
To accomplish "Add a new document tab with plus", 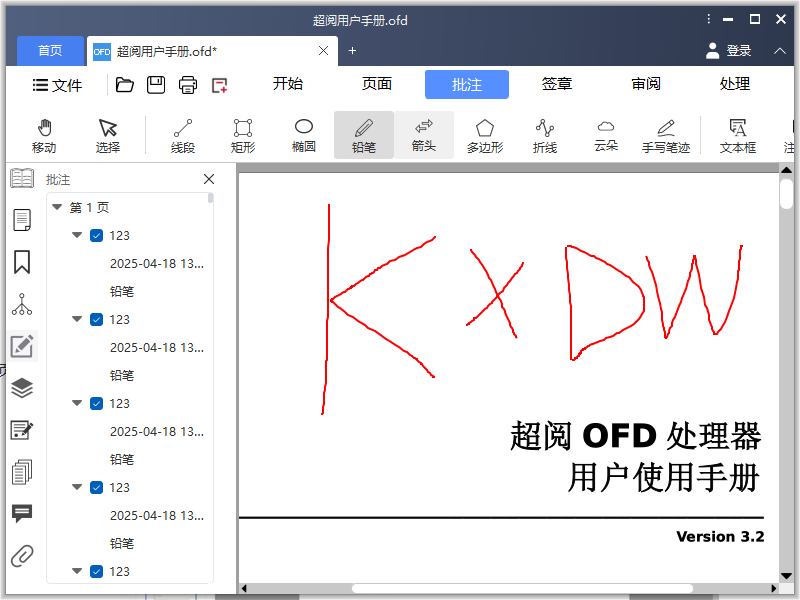I will tap(352, 51).
